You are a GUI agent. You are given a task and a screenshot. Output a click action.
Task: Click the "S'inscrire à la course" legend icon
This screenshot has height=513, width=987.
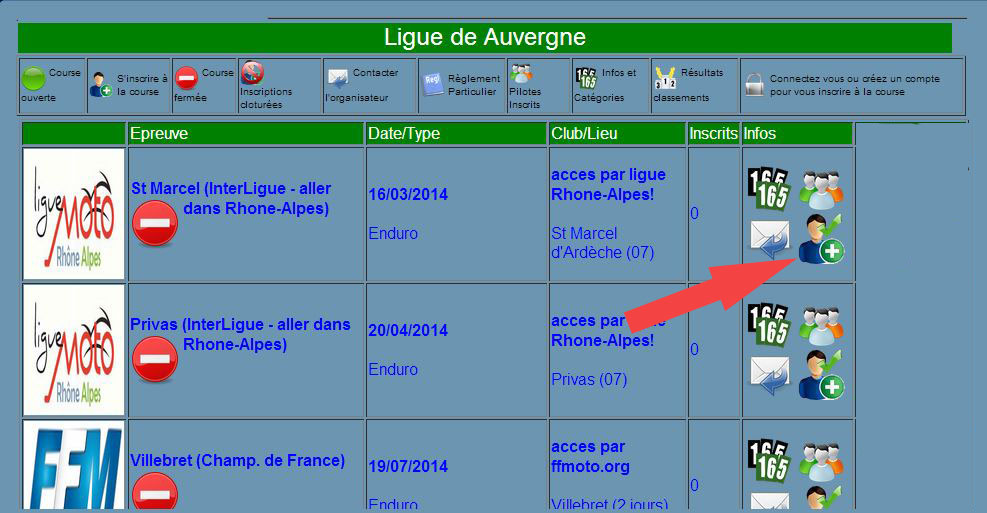point(101,84)
